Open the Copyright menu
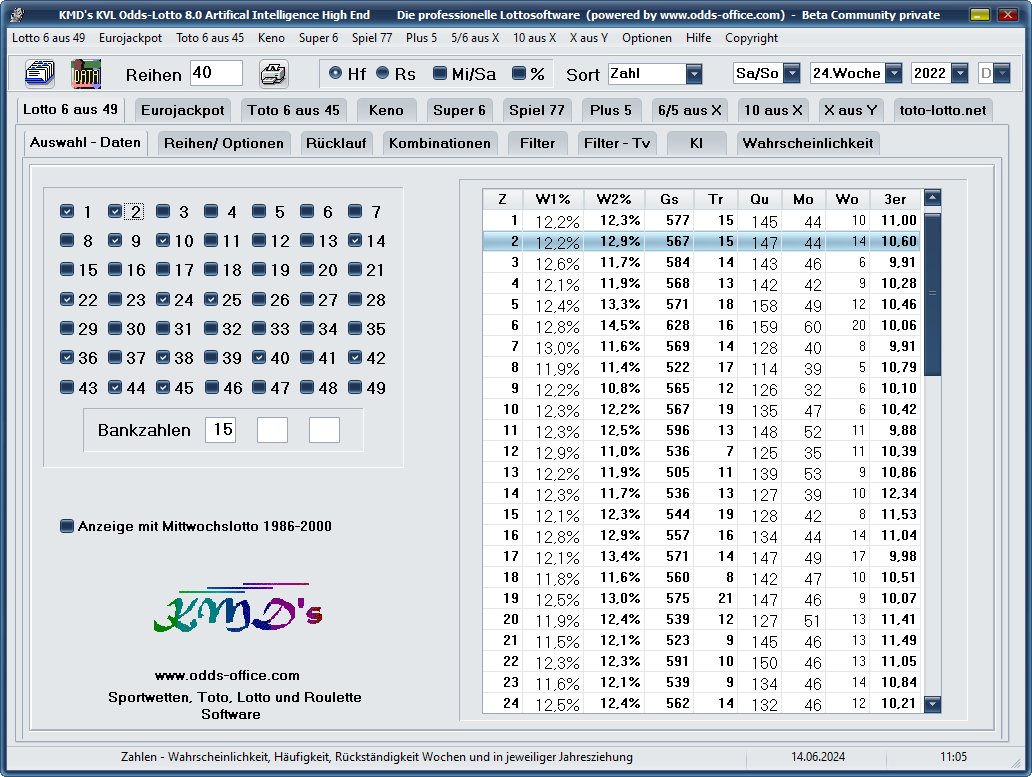Image resolution: width=1032 pixels, height=777 pixels. [751, 38]
